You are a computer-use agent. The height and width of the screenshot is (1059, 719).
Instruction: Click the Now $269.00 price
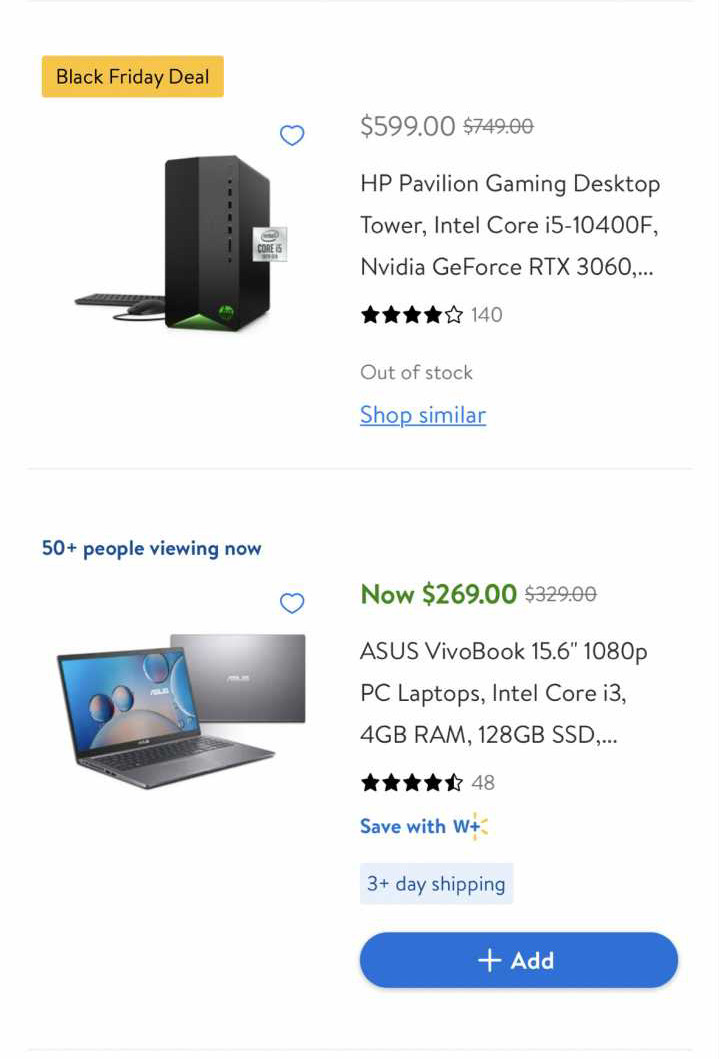(438, 594)
